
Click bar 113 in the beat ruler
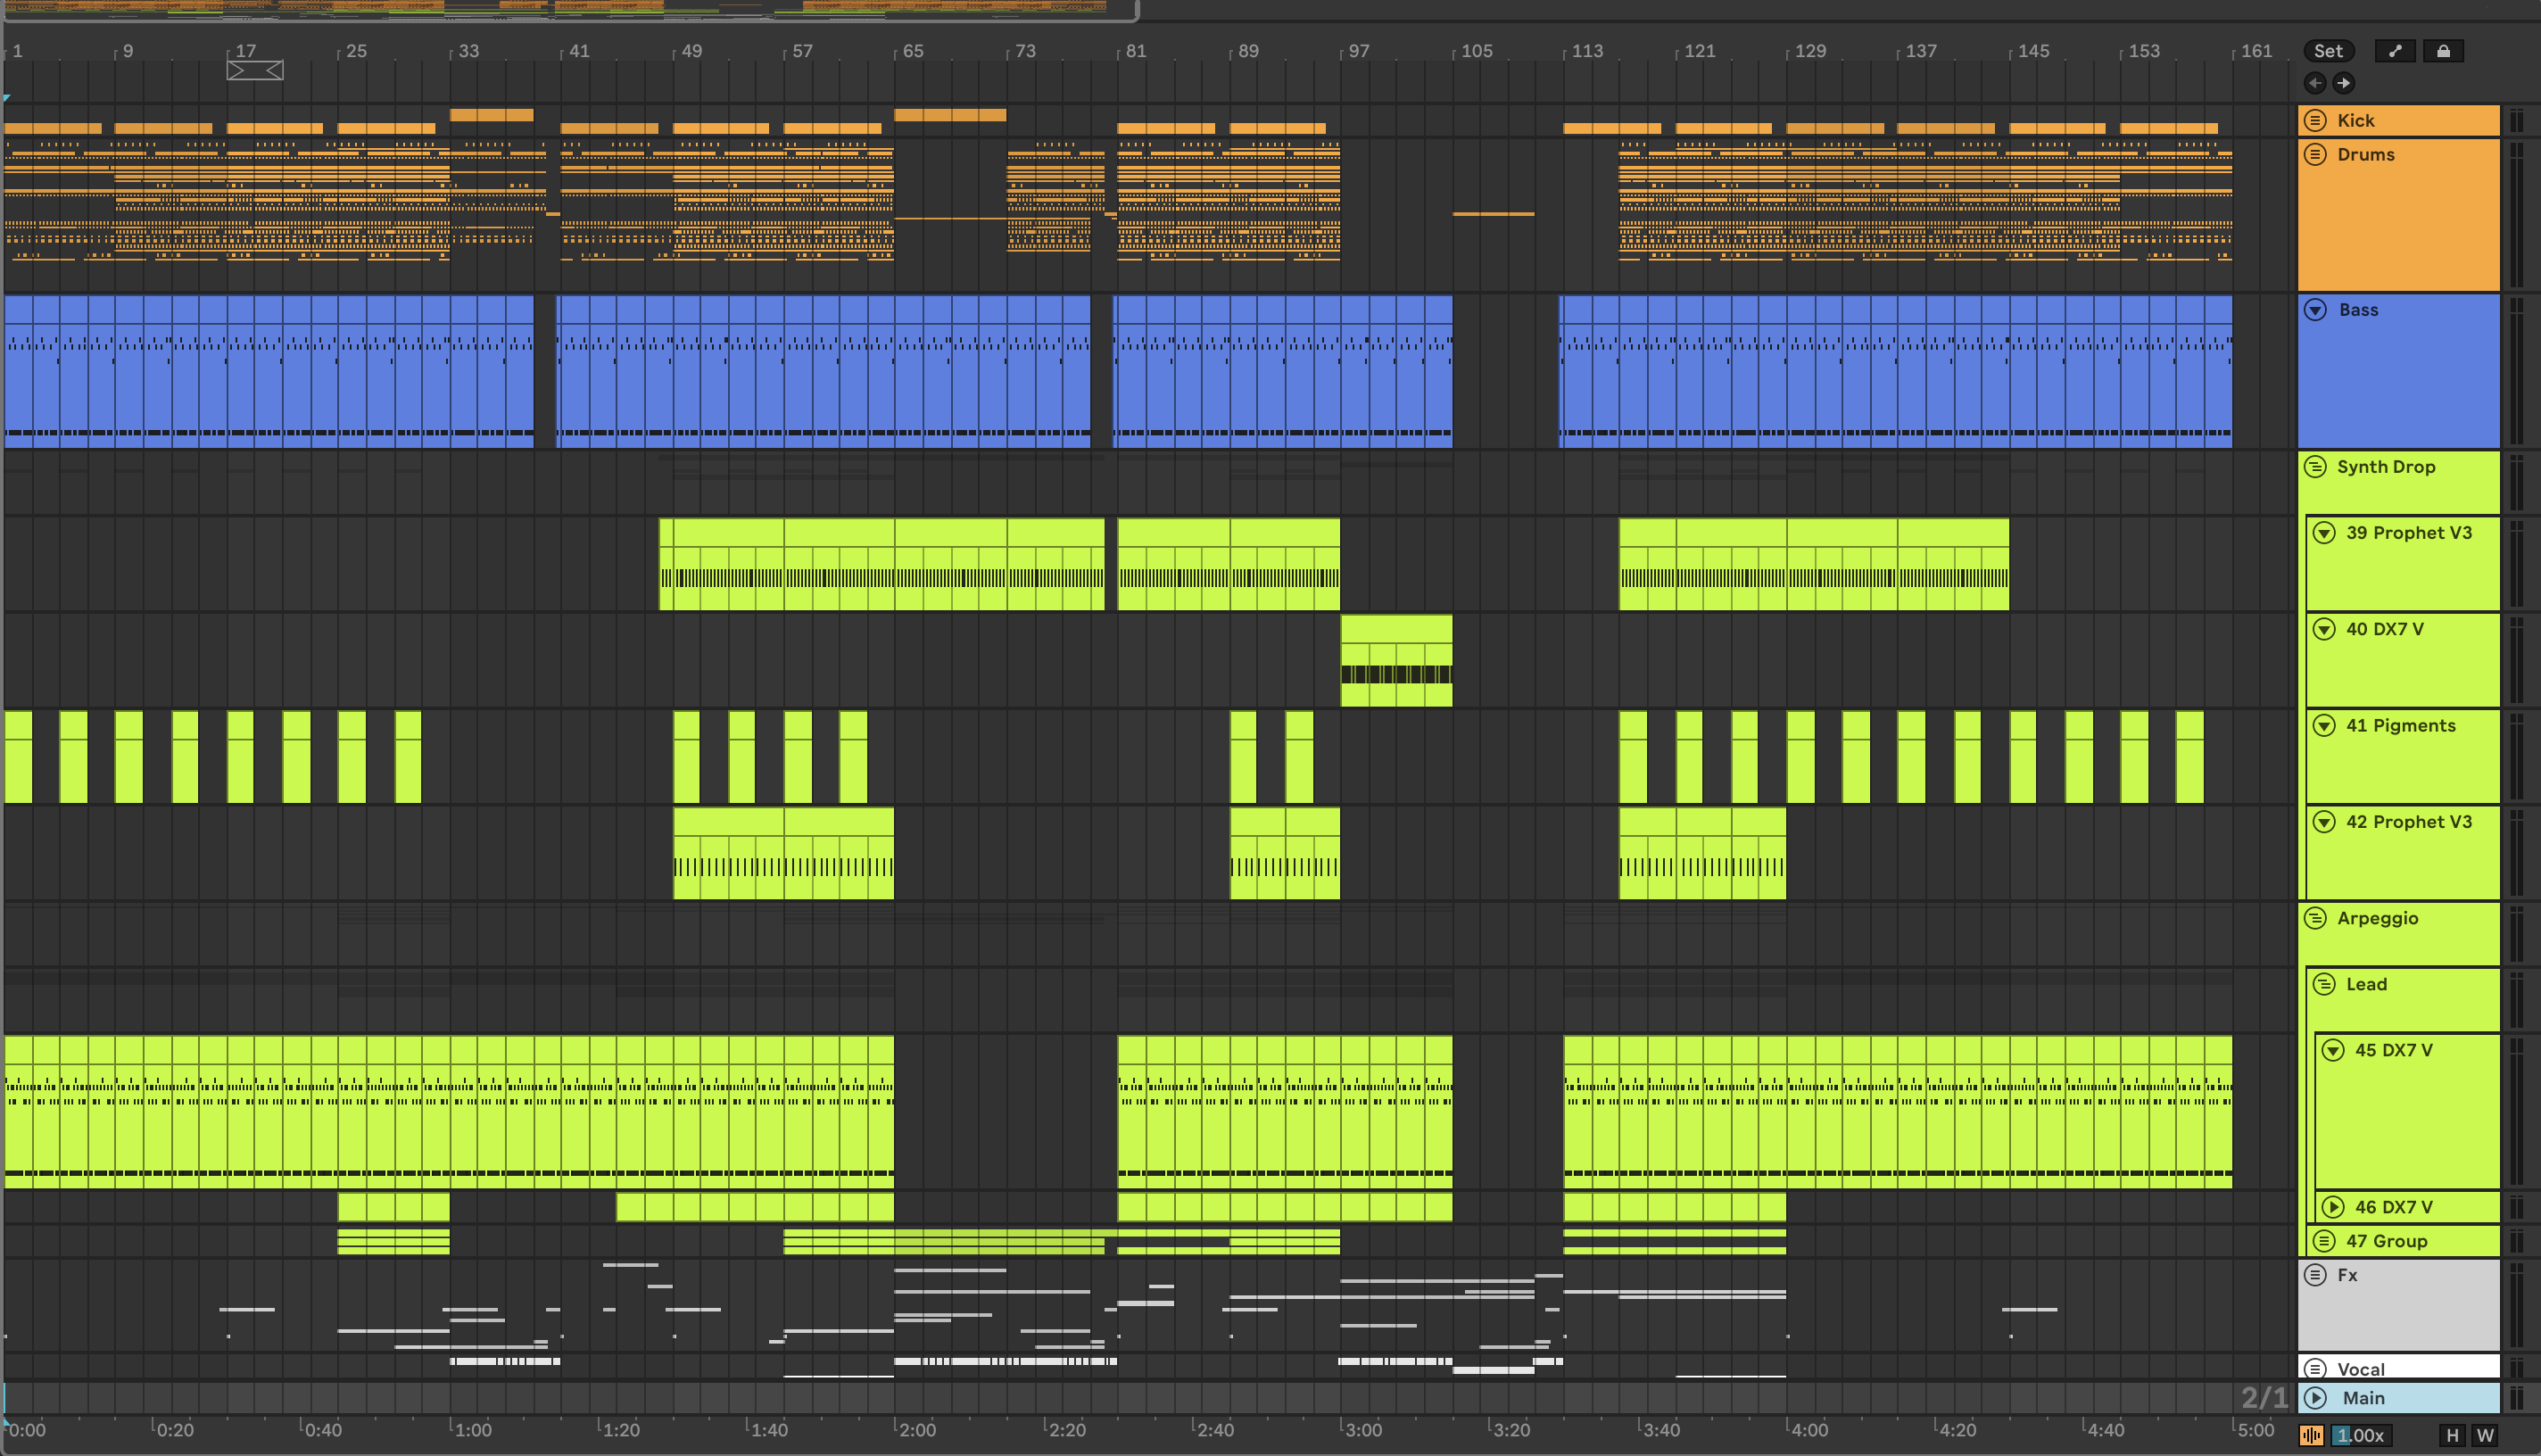(x=1586, y=51)
